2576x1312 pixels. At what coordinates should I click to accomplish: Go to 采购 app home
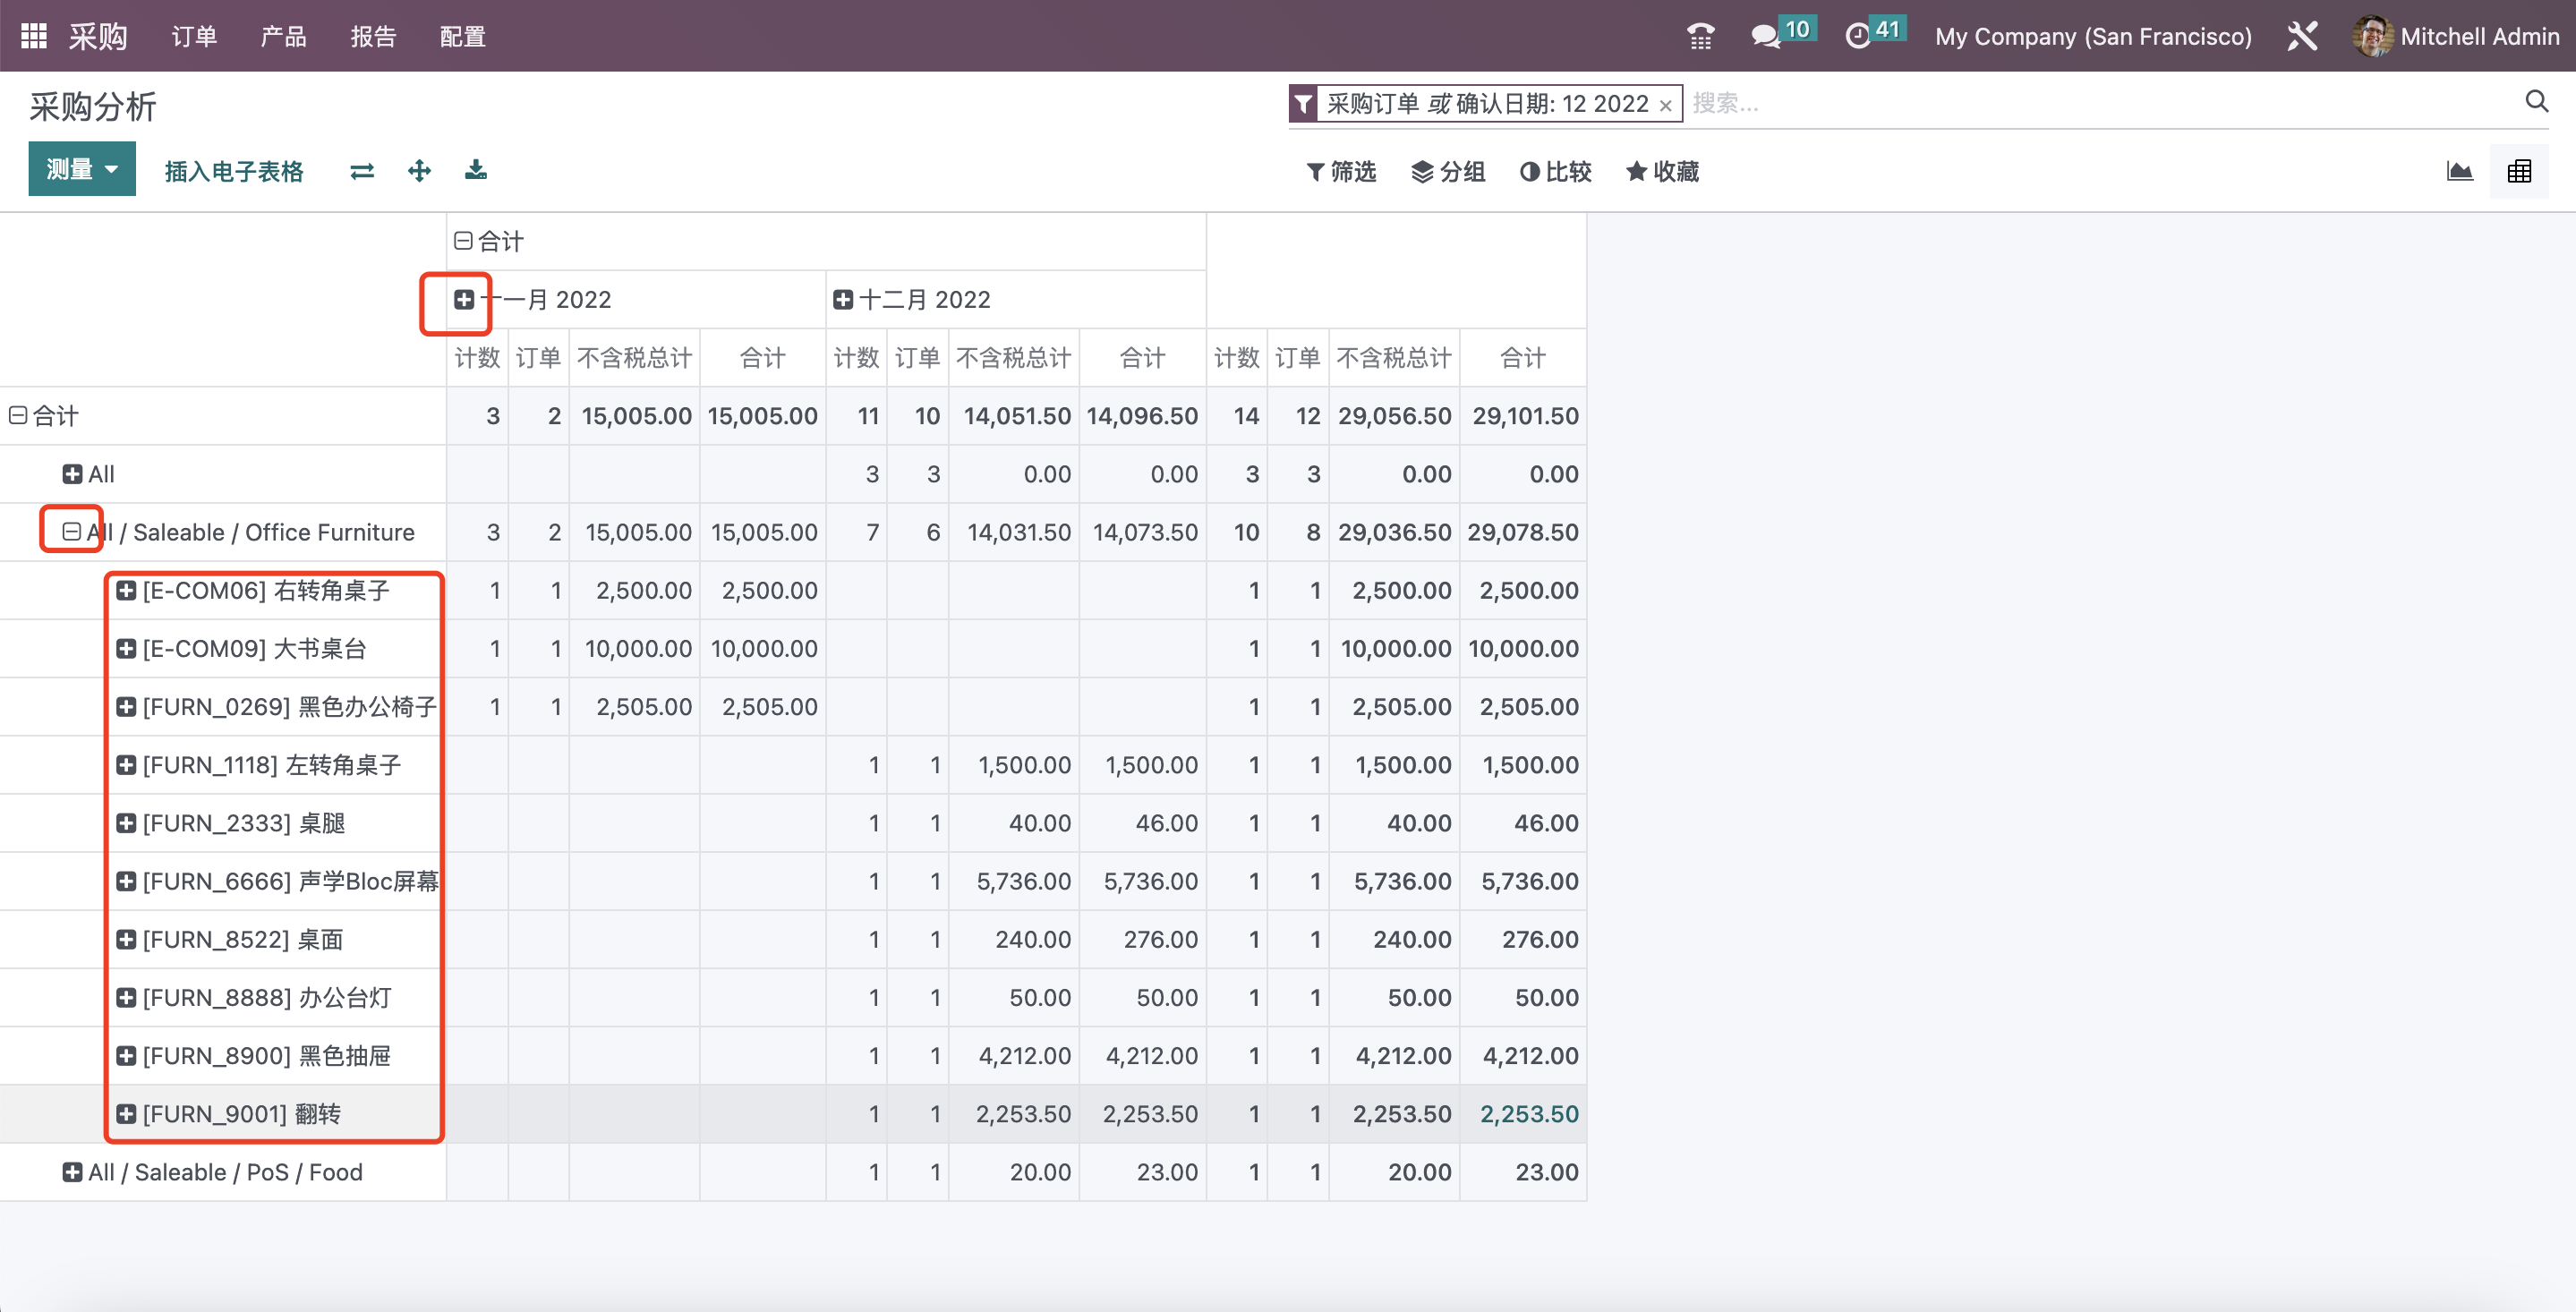point(98,37)
